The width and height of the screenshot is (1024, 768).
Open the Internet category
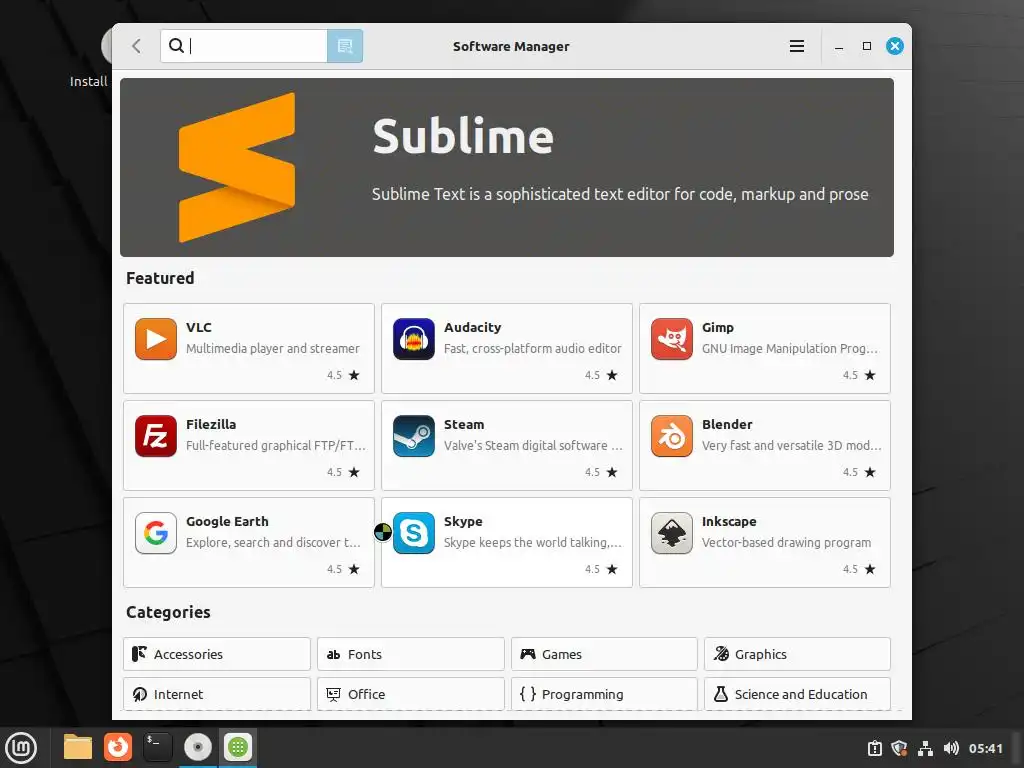pyautogui.click(x=217, y=694)
